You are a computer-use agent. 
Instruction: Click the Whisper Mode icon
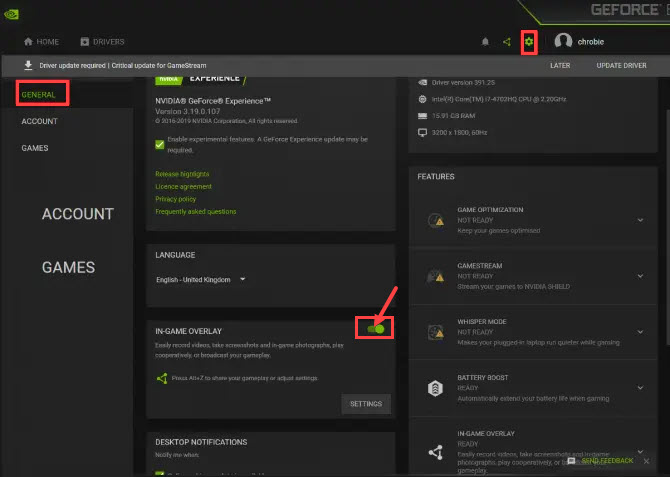[x=435, y=332]
